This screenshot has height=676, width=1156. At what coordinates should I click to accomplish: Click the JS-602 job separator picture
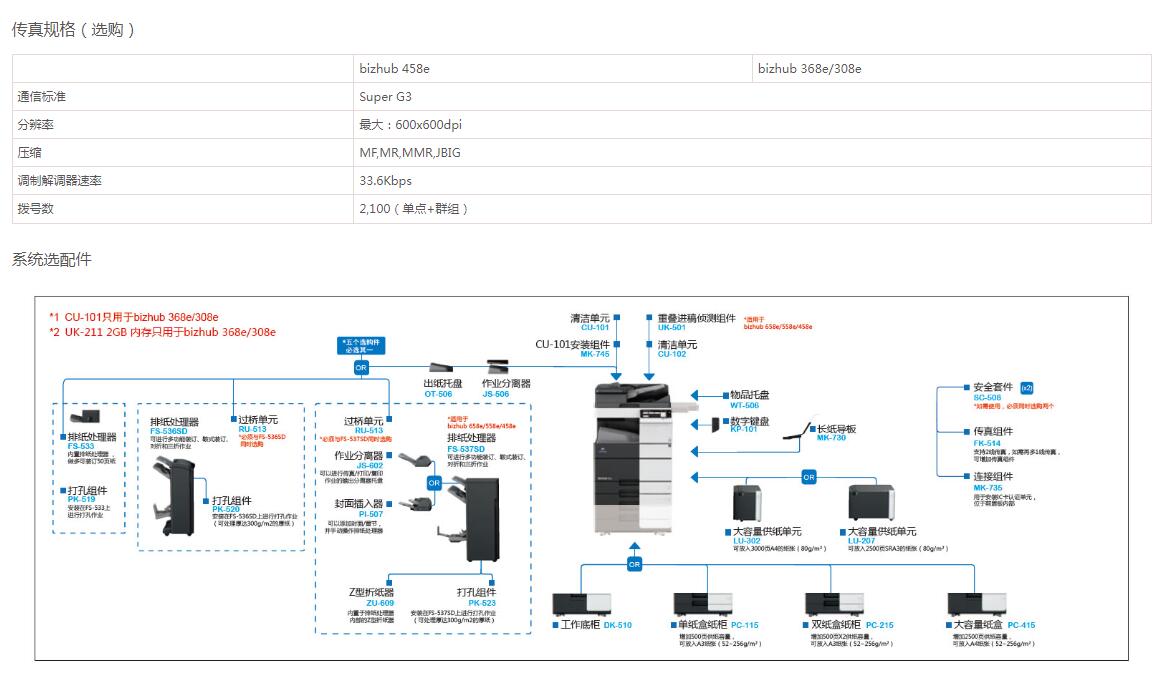[x=413, y=461]
